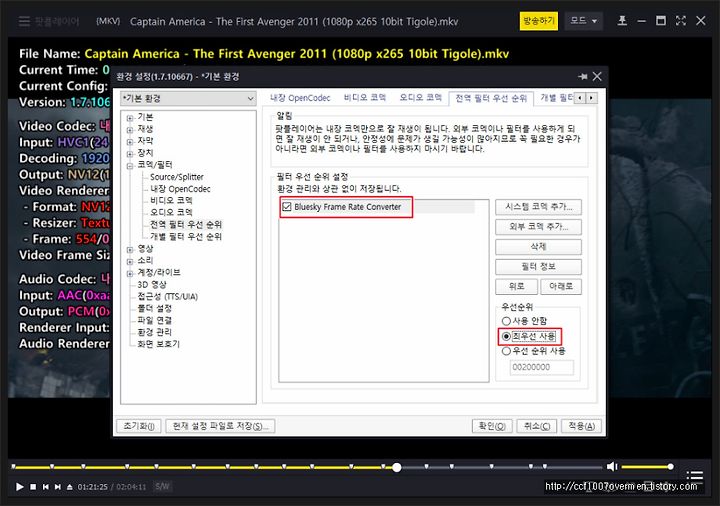Pin the preferences dialog window
This screenshot has width=720, height=506.
(583, 77)
